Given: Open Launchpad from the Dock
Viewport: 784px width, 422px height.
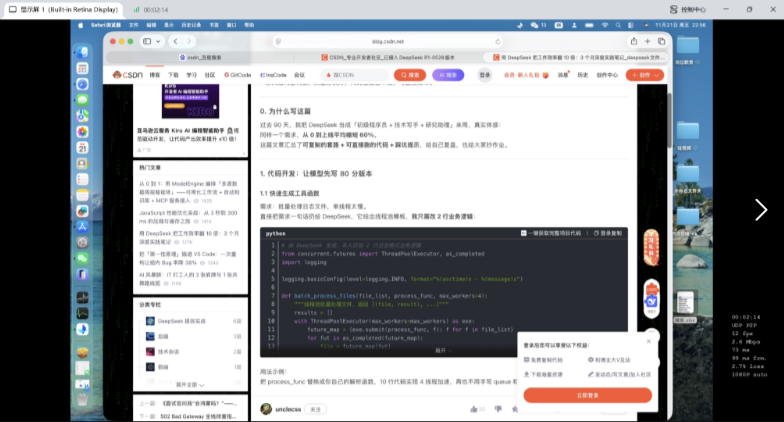Looking at the screenshot, I should [82, 68].
